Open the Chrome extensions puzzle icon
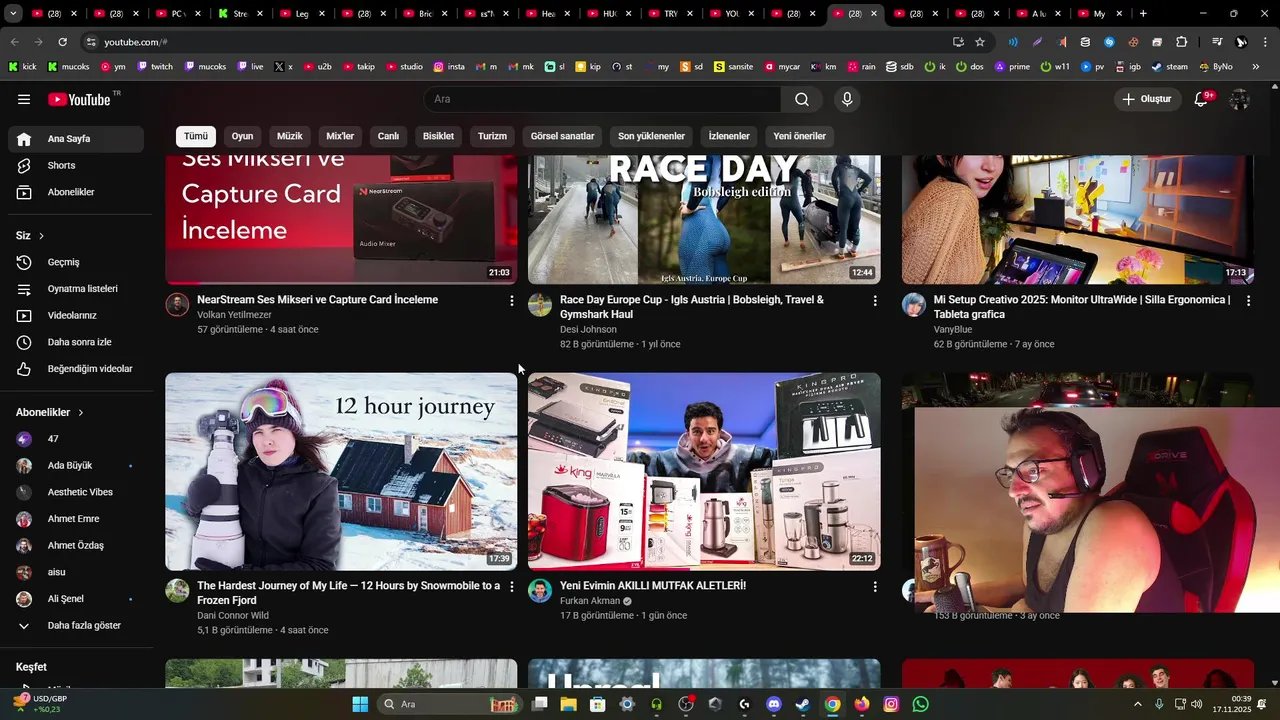This screenshot has width=1280, height=720. [x=1181, y=42]
